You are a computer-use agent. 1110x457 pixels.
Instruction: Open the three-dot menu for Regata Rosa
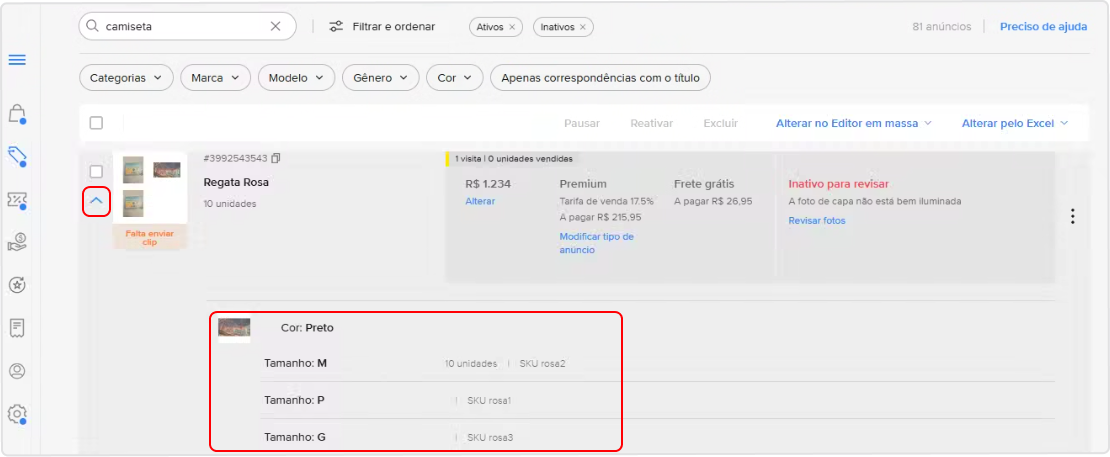pyautogui.click(x=1073, y=216)
